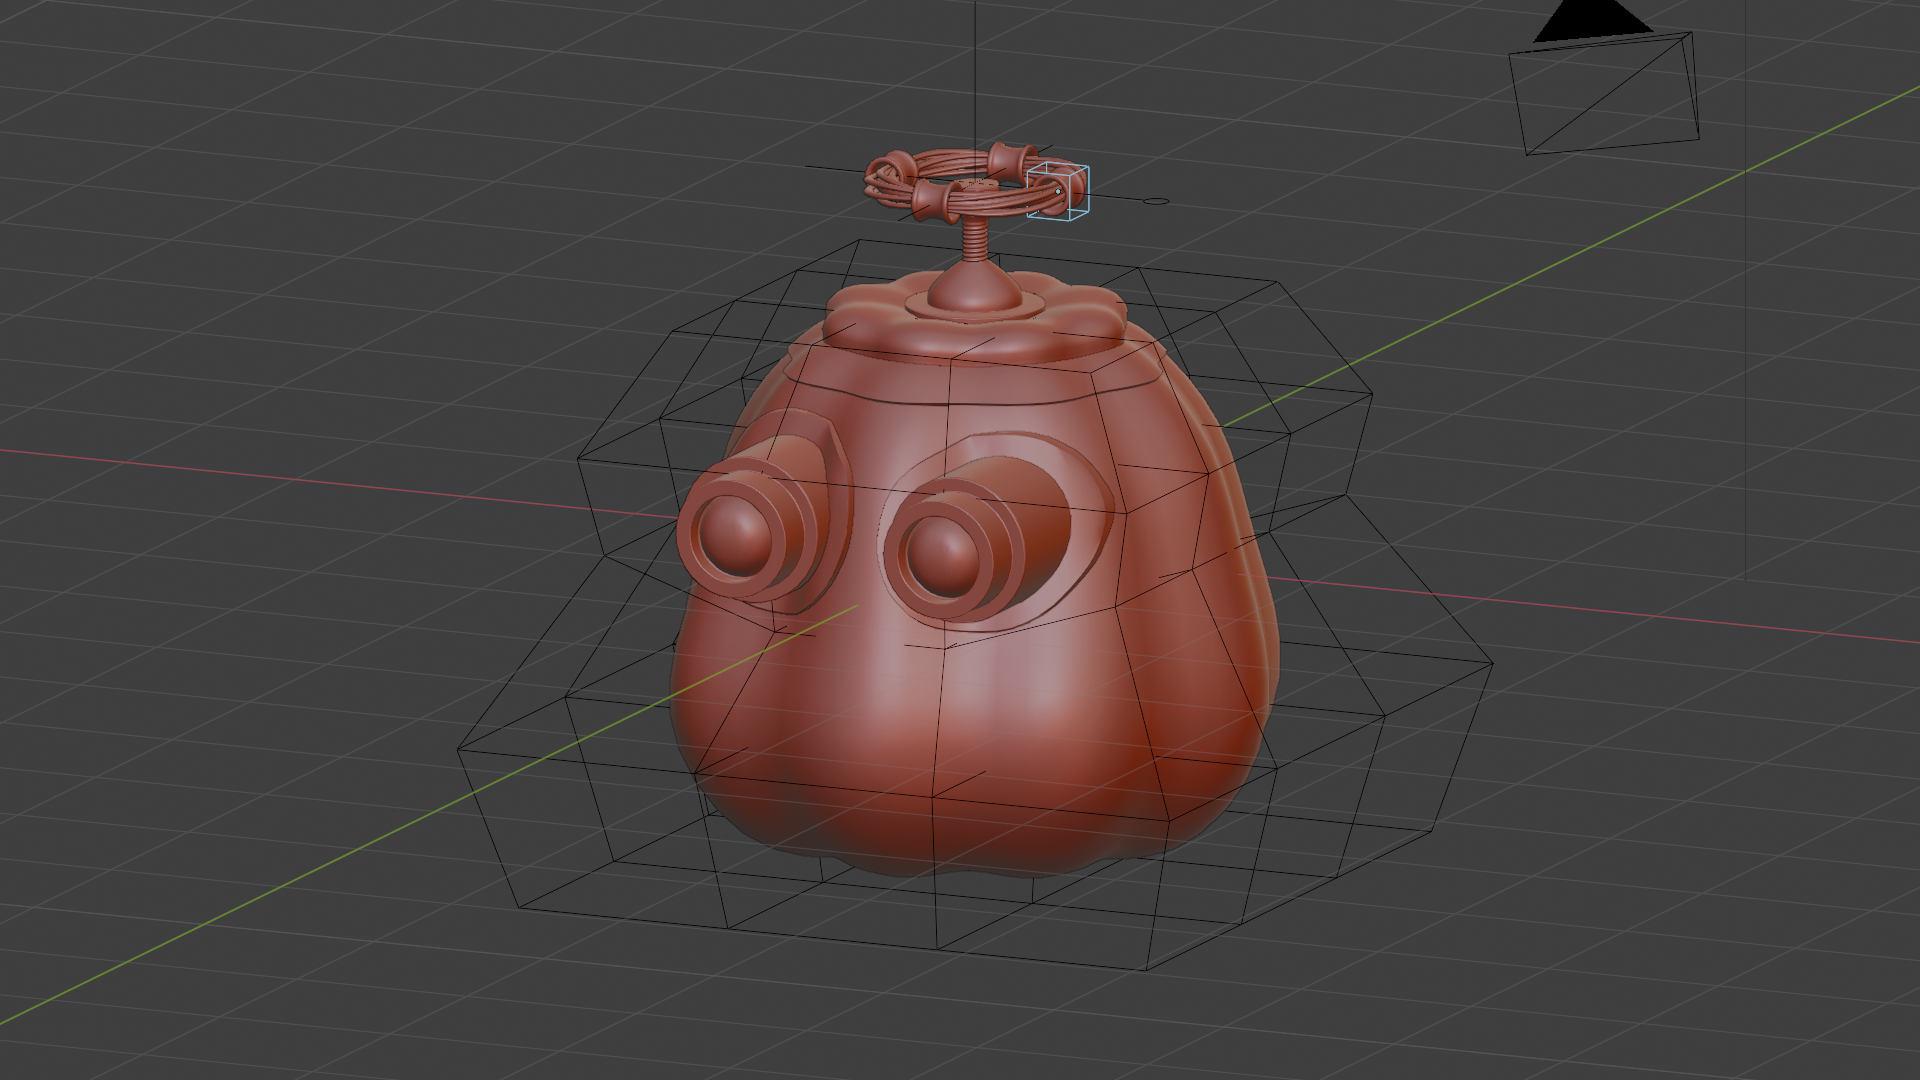Click the cyan origin dot inside selected cube
Image resolution: width=1920 pixels, height=1080 pixels.
tap(1058, 190)
